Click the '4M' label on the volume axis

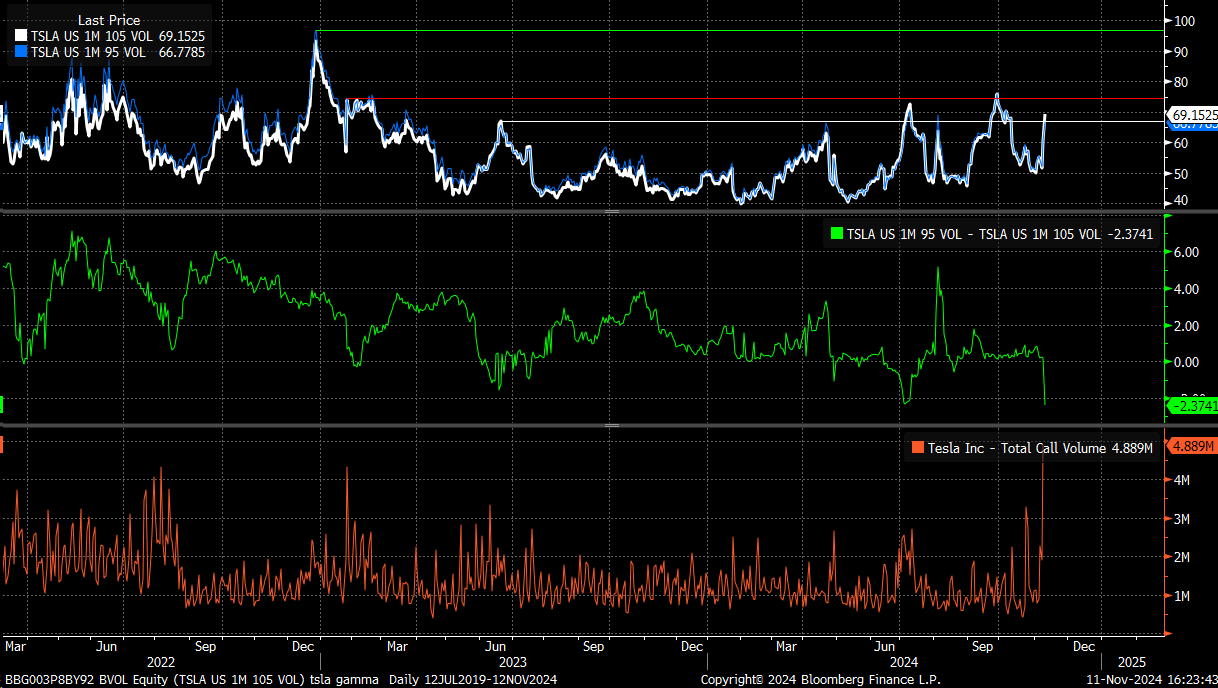[x=1182, y=481]
